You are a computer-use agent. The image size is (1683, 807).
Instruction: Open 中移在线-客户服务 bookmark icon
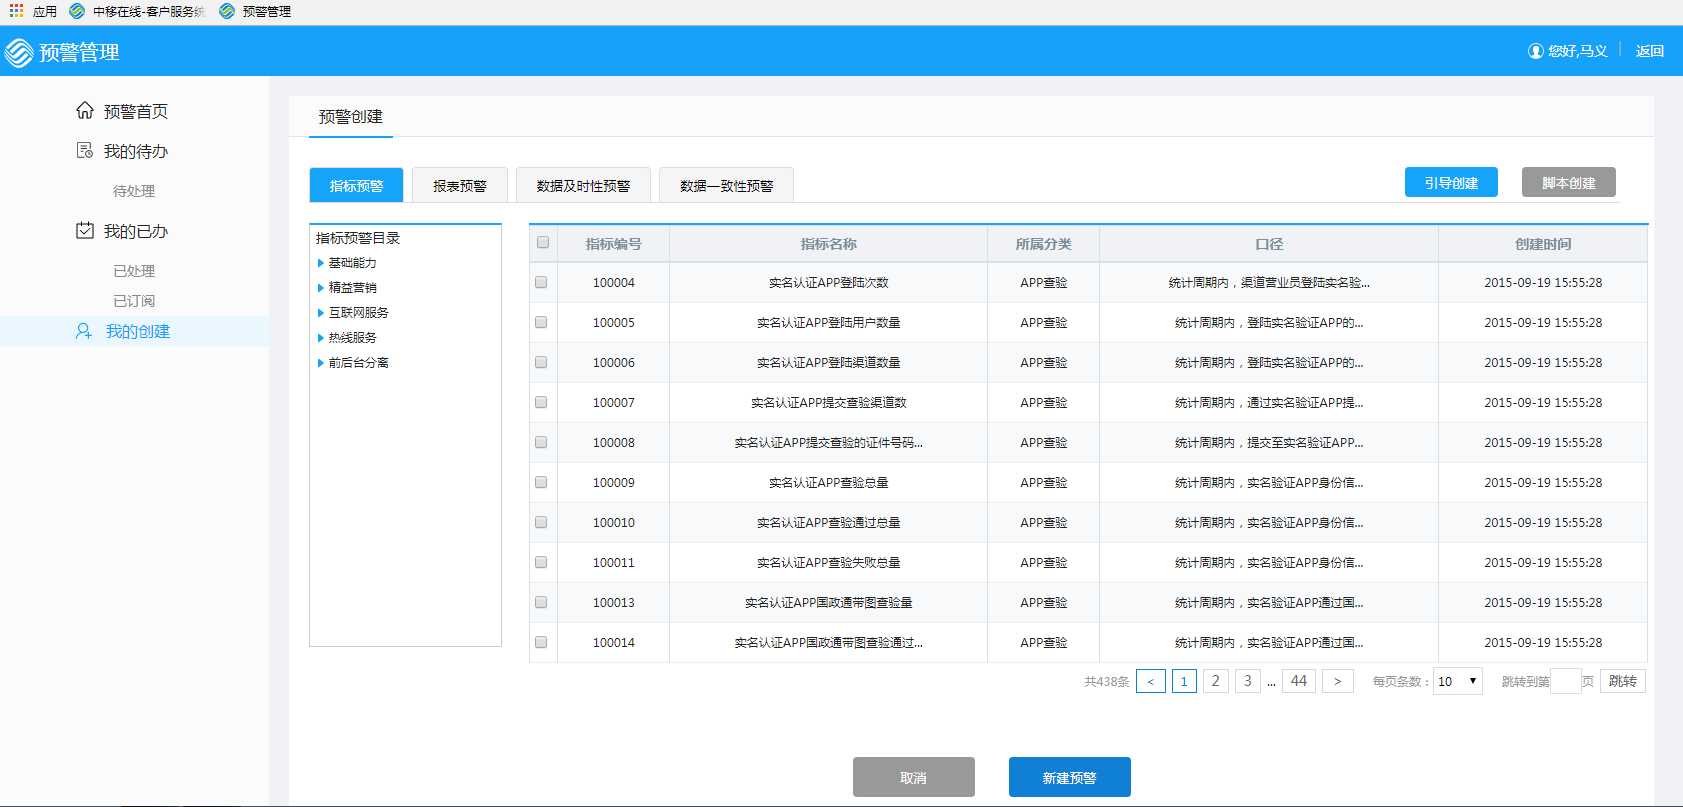[x=77, y=11]
